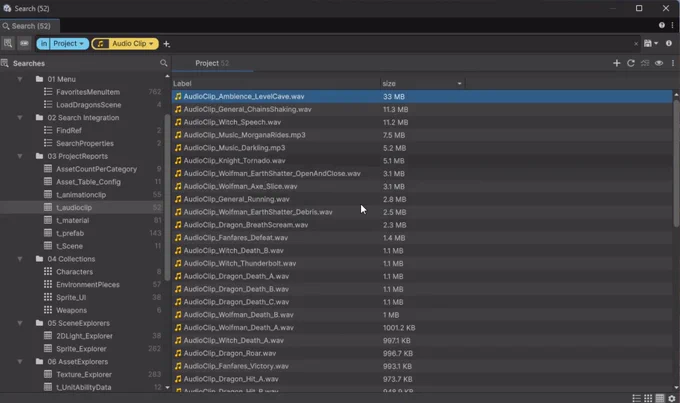680x403 pixels.
Task: Select the t_UnitAbilityData search
Action: pyautogui.click(x=82, y=387)
